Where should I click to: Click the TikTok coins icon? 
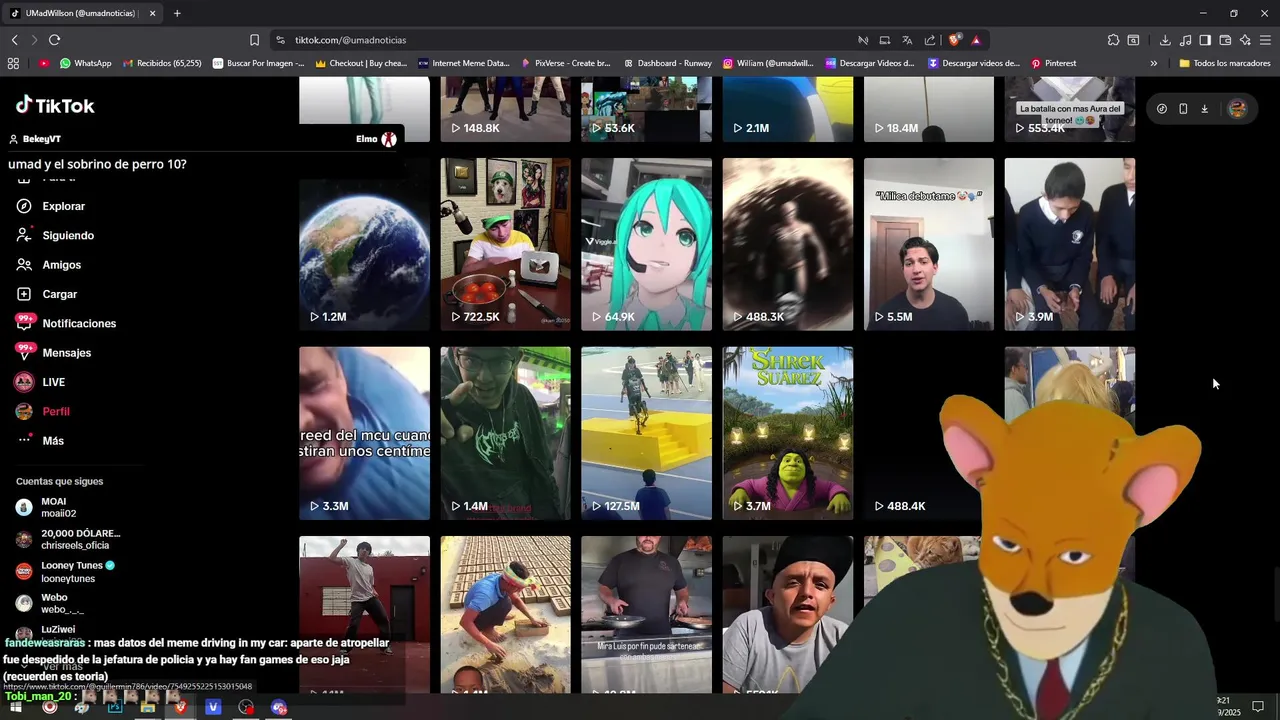pos(1162,109)
